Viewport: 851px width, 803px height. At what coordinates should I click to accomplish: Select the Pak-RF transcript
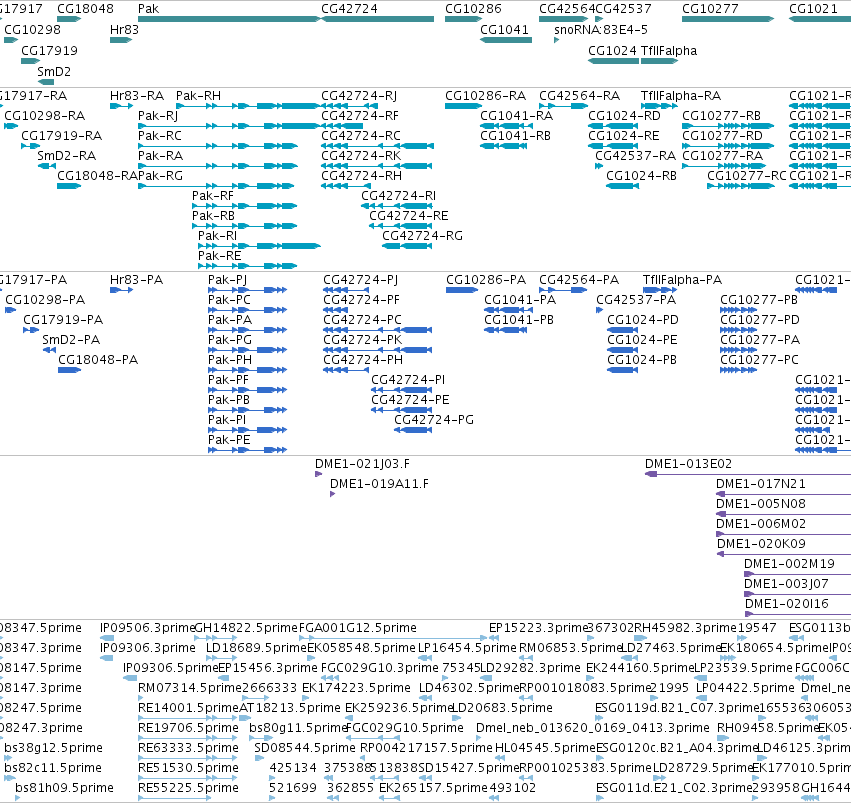[245, 206]
